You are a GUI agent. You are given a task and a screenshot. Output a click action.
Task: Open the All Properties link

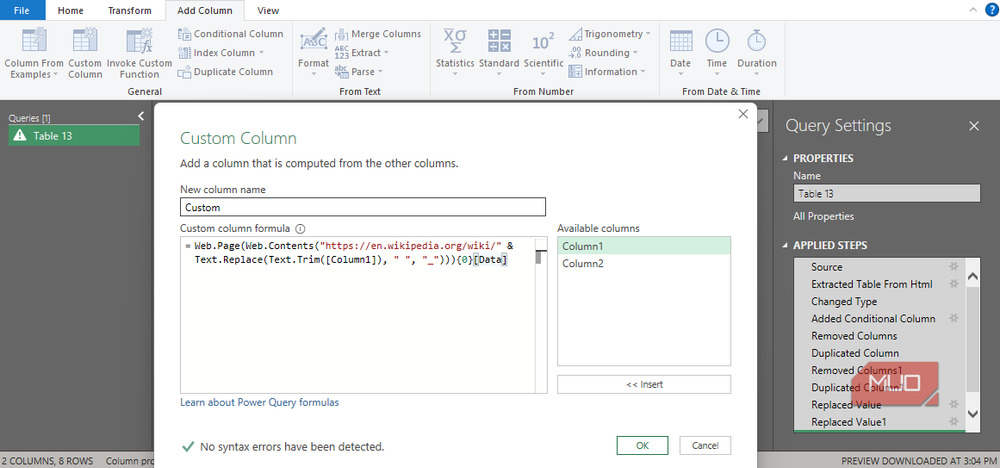(823, 216)
